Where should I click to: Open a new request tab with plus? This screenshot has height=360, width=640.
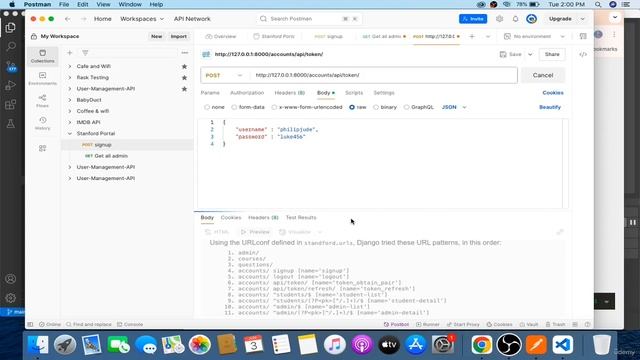tap(472, 36)
